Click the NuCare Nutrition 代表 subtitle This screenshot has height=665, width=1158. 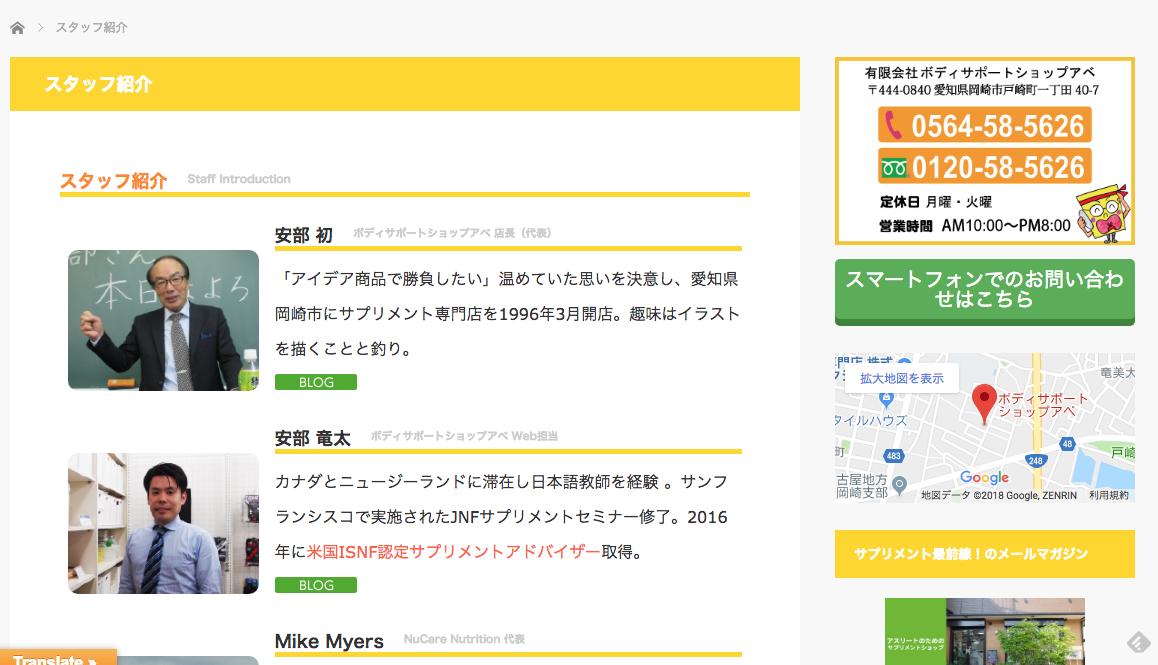pos(464,639)
